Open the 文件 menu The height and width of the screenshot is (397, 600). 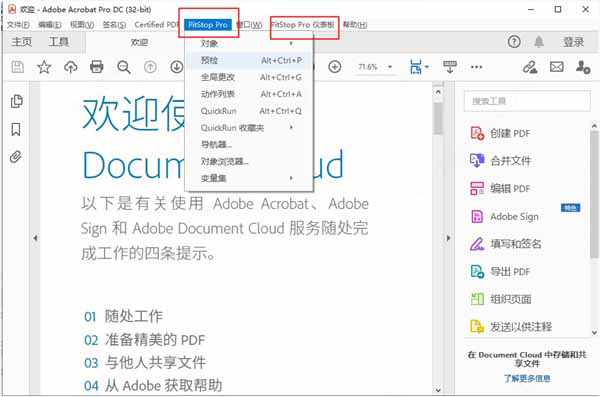point(18,25)
